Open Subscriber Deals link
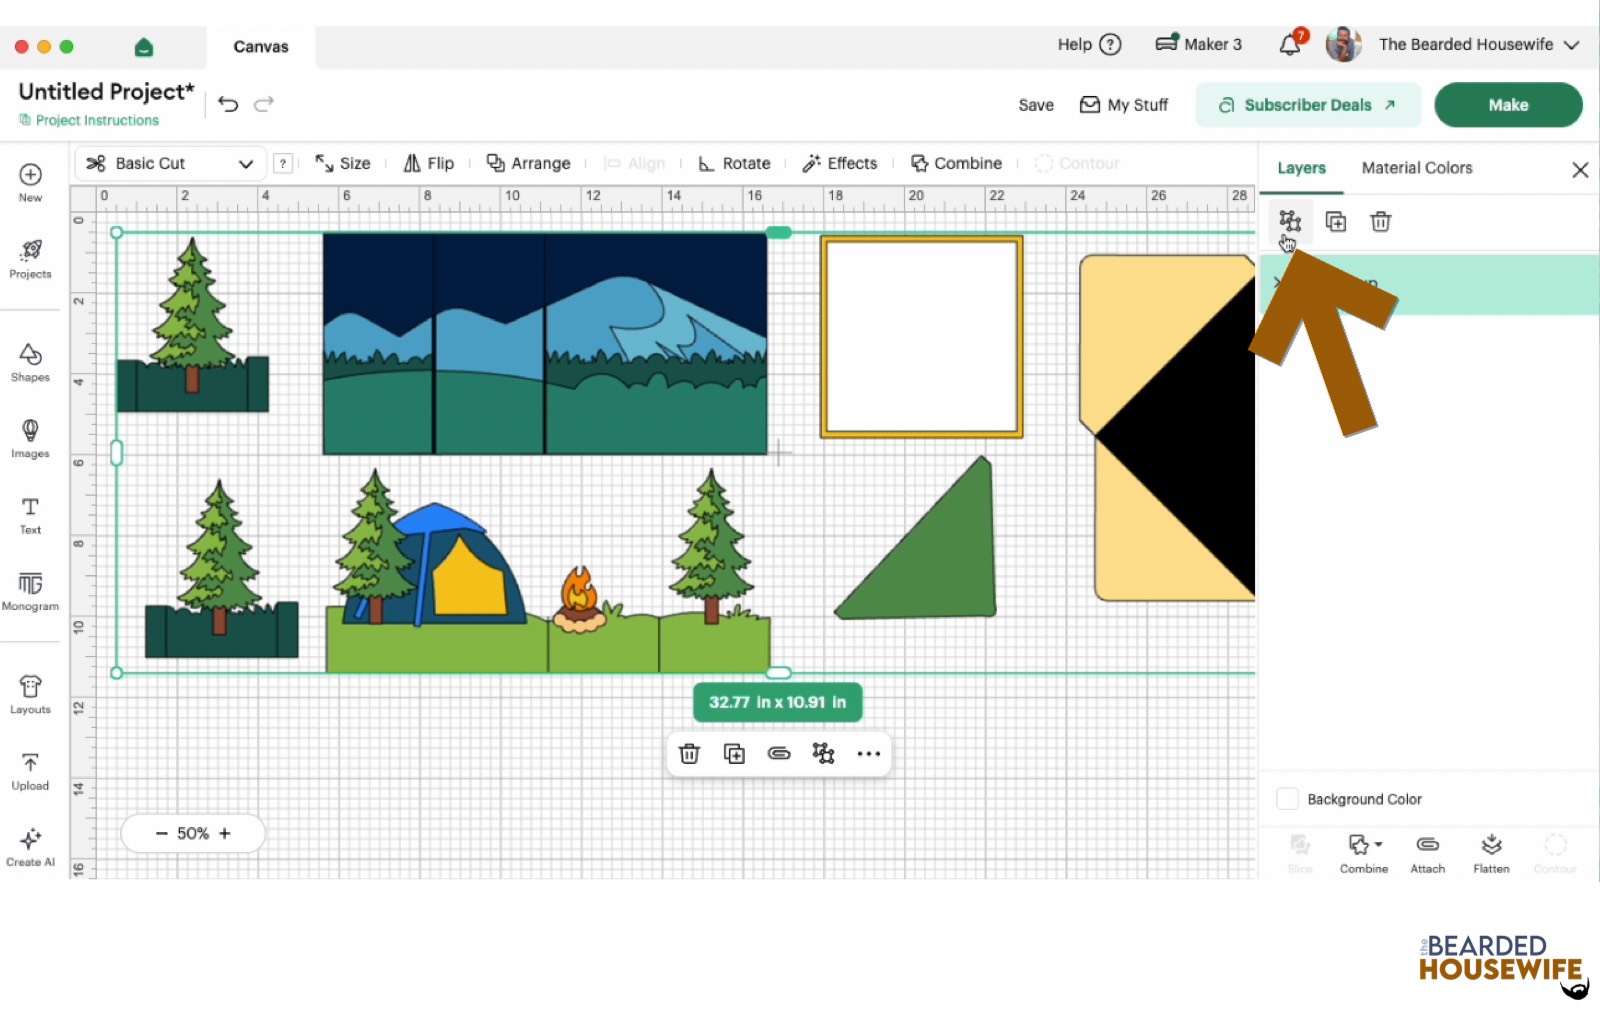This screenshot has height=1017, width=1600. tap(1308, 105)
